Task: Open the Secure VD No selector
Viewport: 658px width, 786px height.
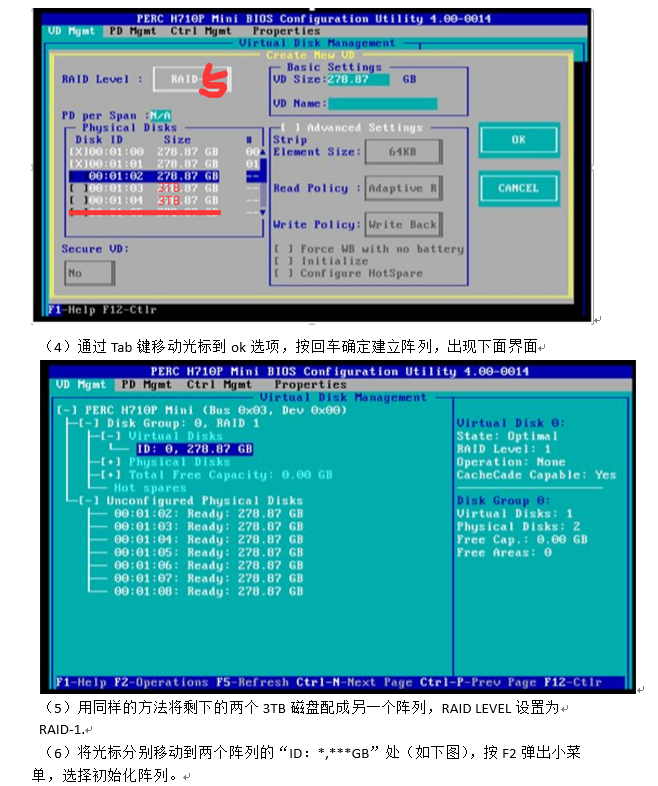Action: click(89, 273)
